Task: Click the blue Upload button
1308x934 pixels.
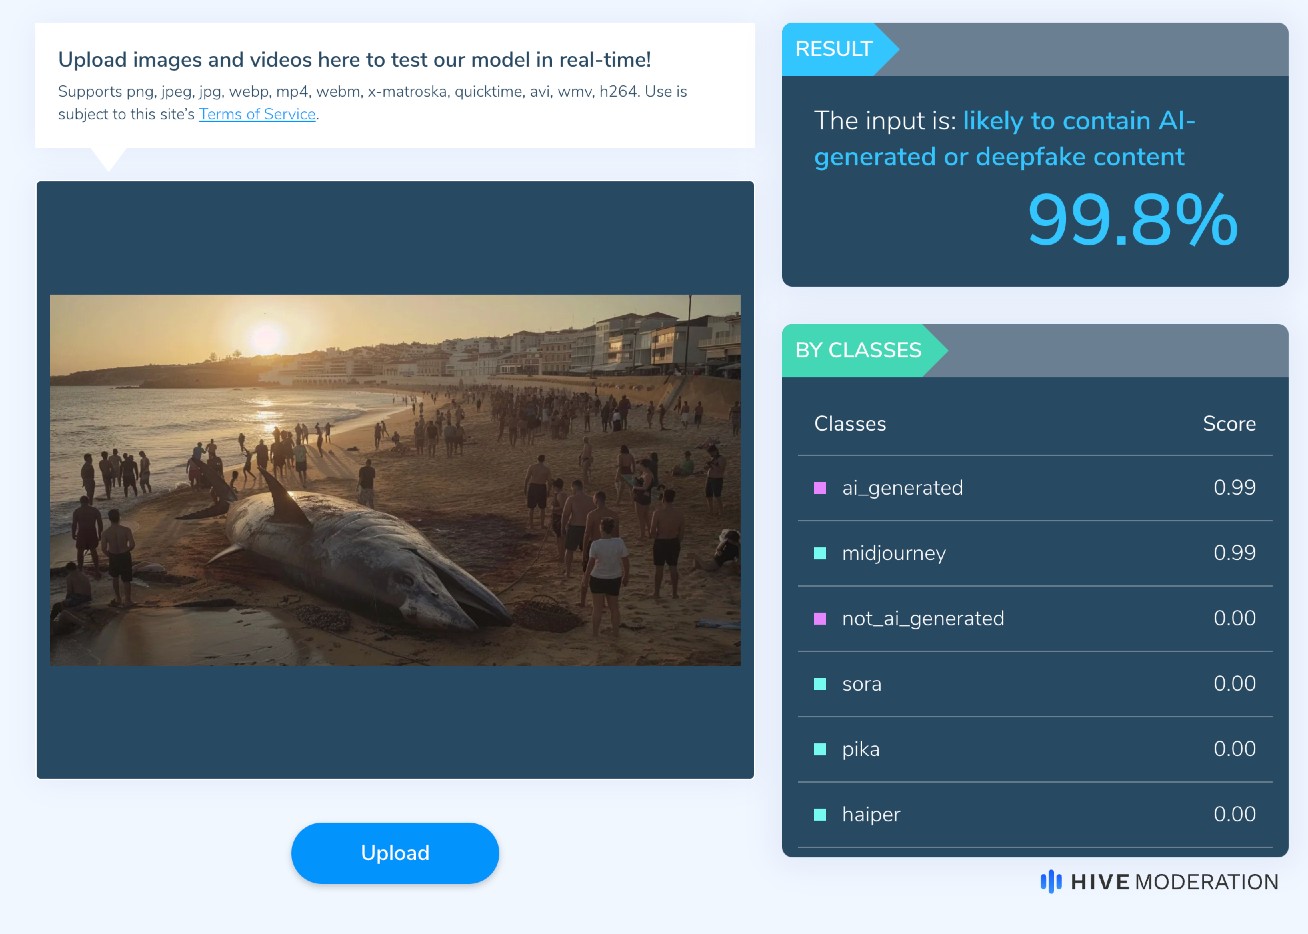Action: click(395, 853)
